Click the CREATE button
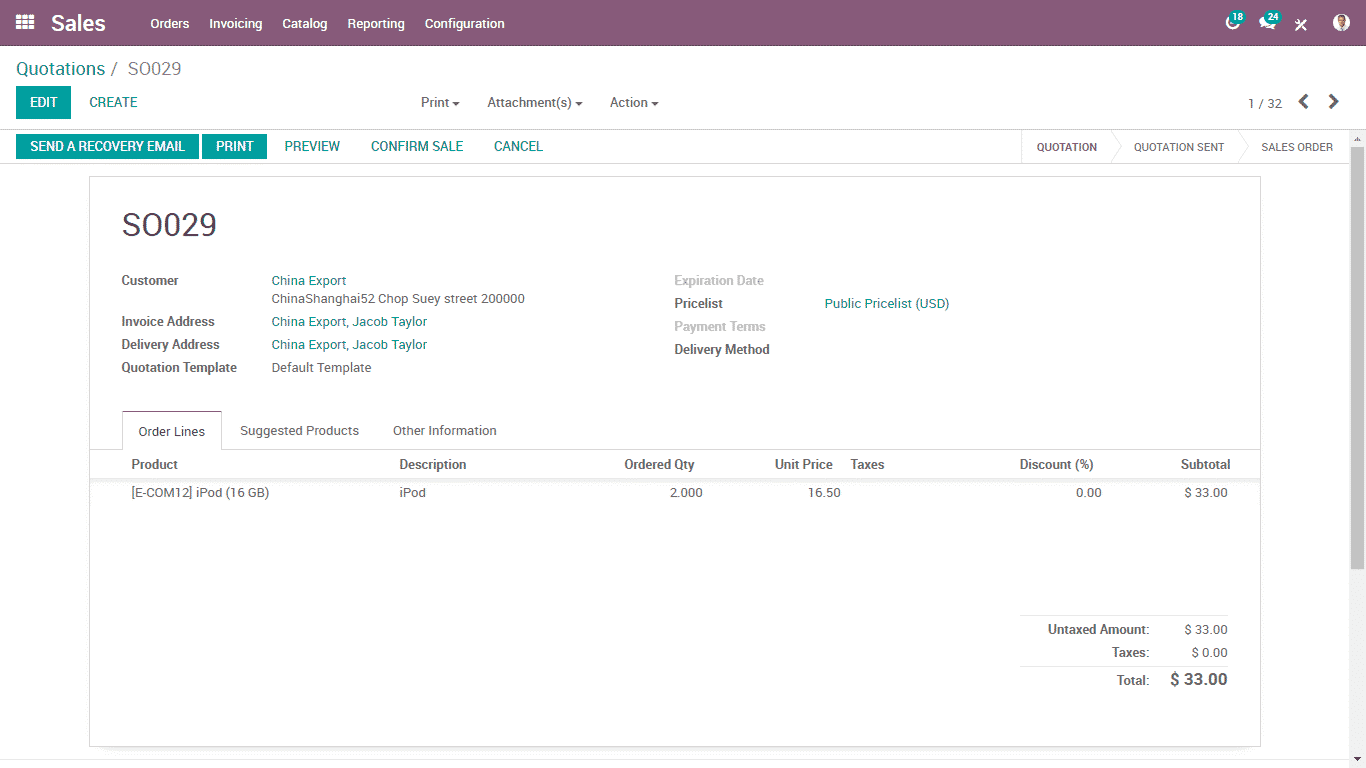 [x=114, y=103]
